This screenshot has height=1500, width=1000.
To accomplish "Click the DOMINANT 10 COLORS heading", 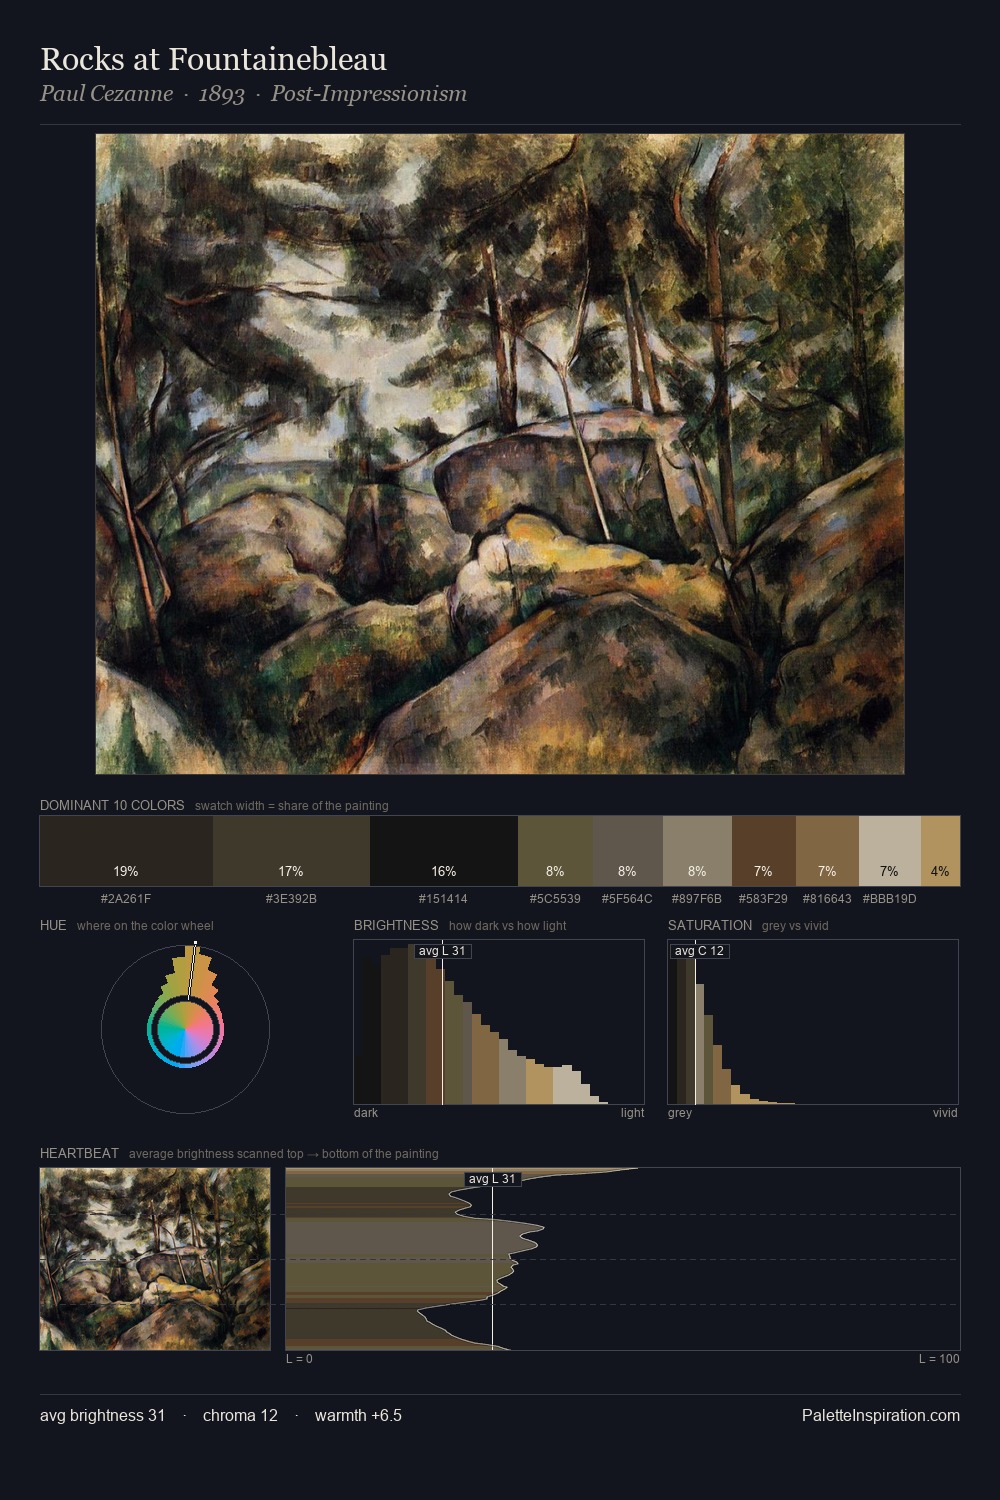I will coord(112,805).
